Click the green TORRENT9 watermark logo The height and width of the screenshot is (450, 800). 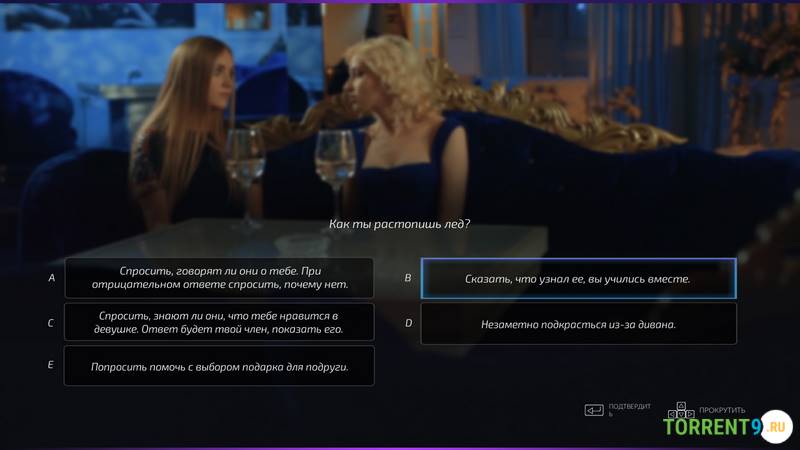click(713, 427)
